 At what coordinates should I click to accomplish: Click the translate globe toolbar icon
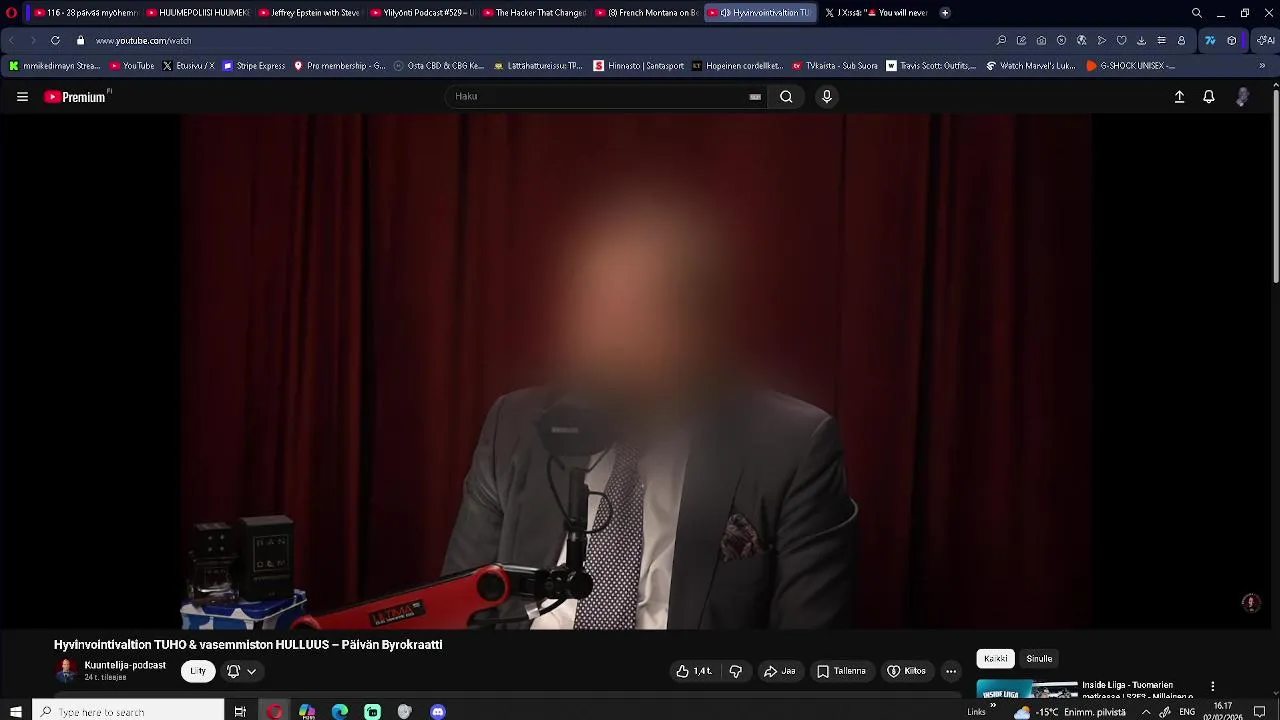tap(1081, 40)
